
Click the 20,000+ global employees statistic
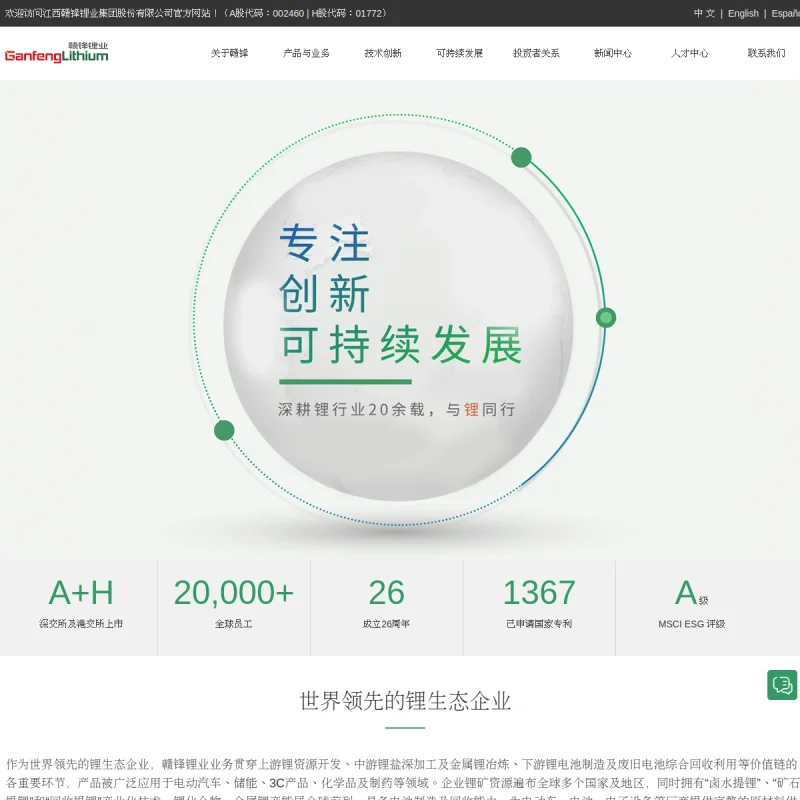click(x=234, y=603)
